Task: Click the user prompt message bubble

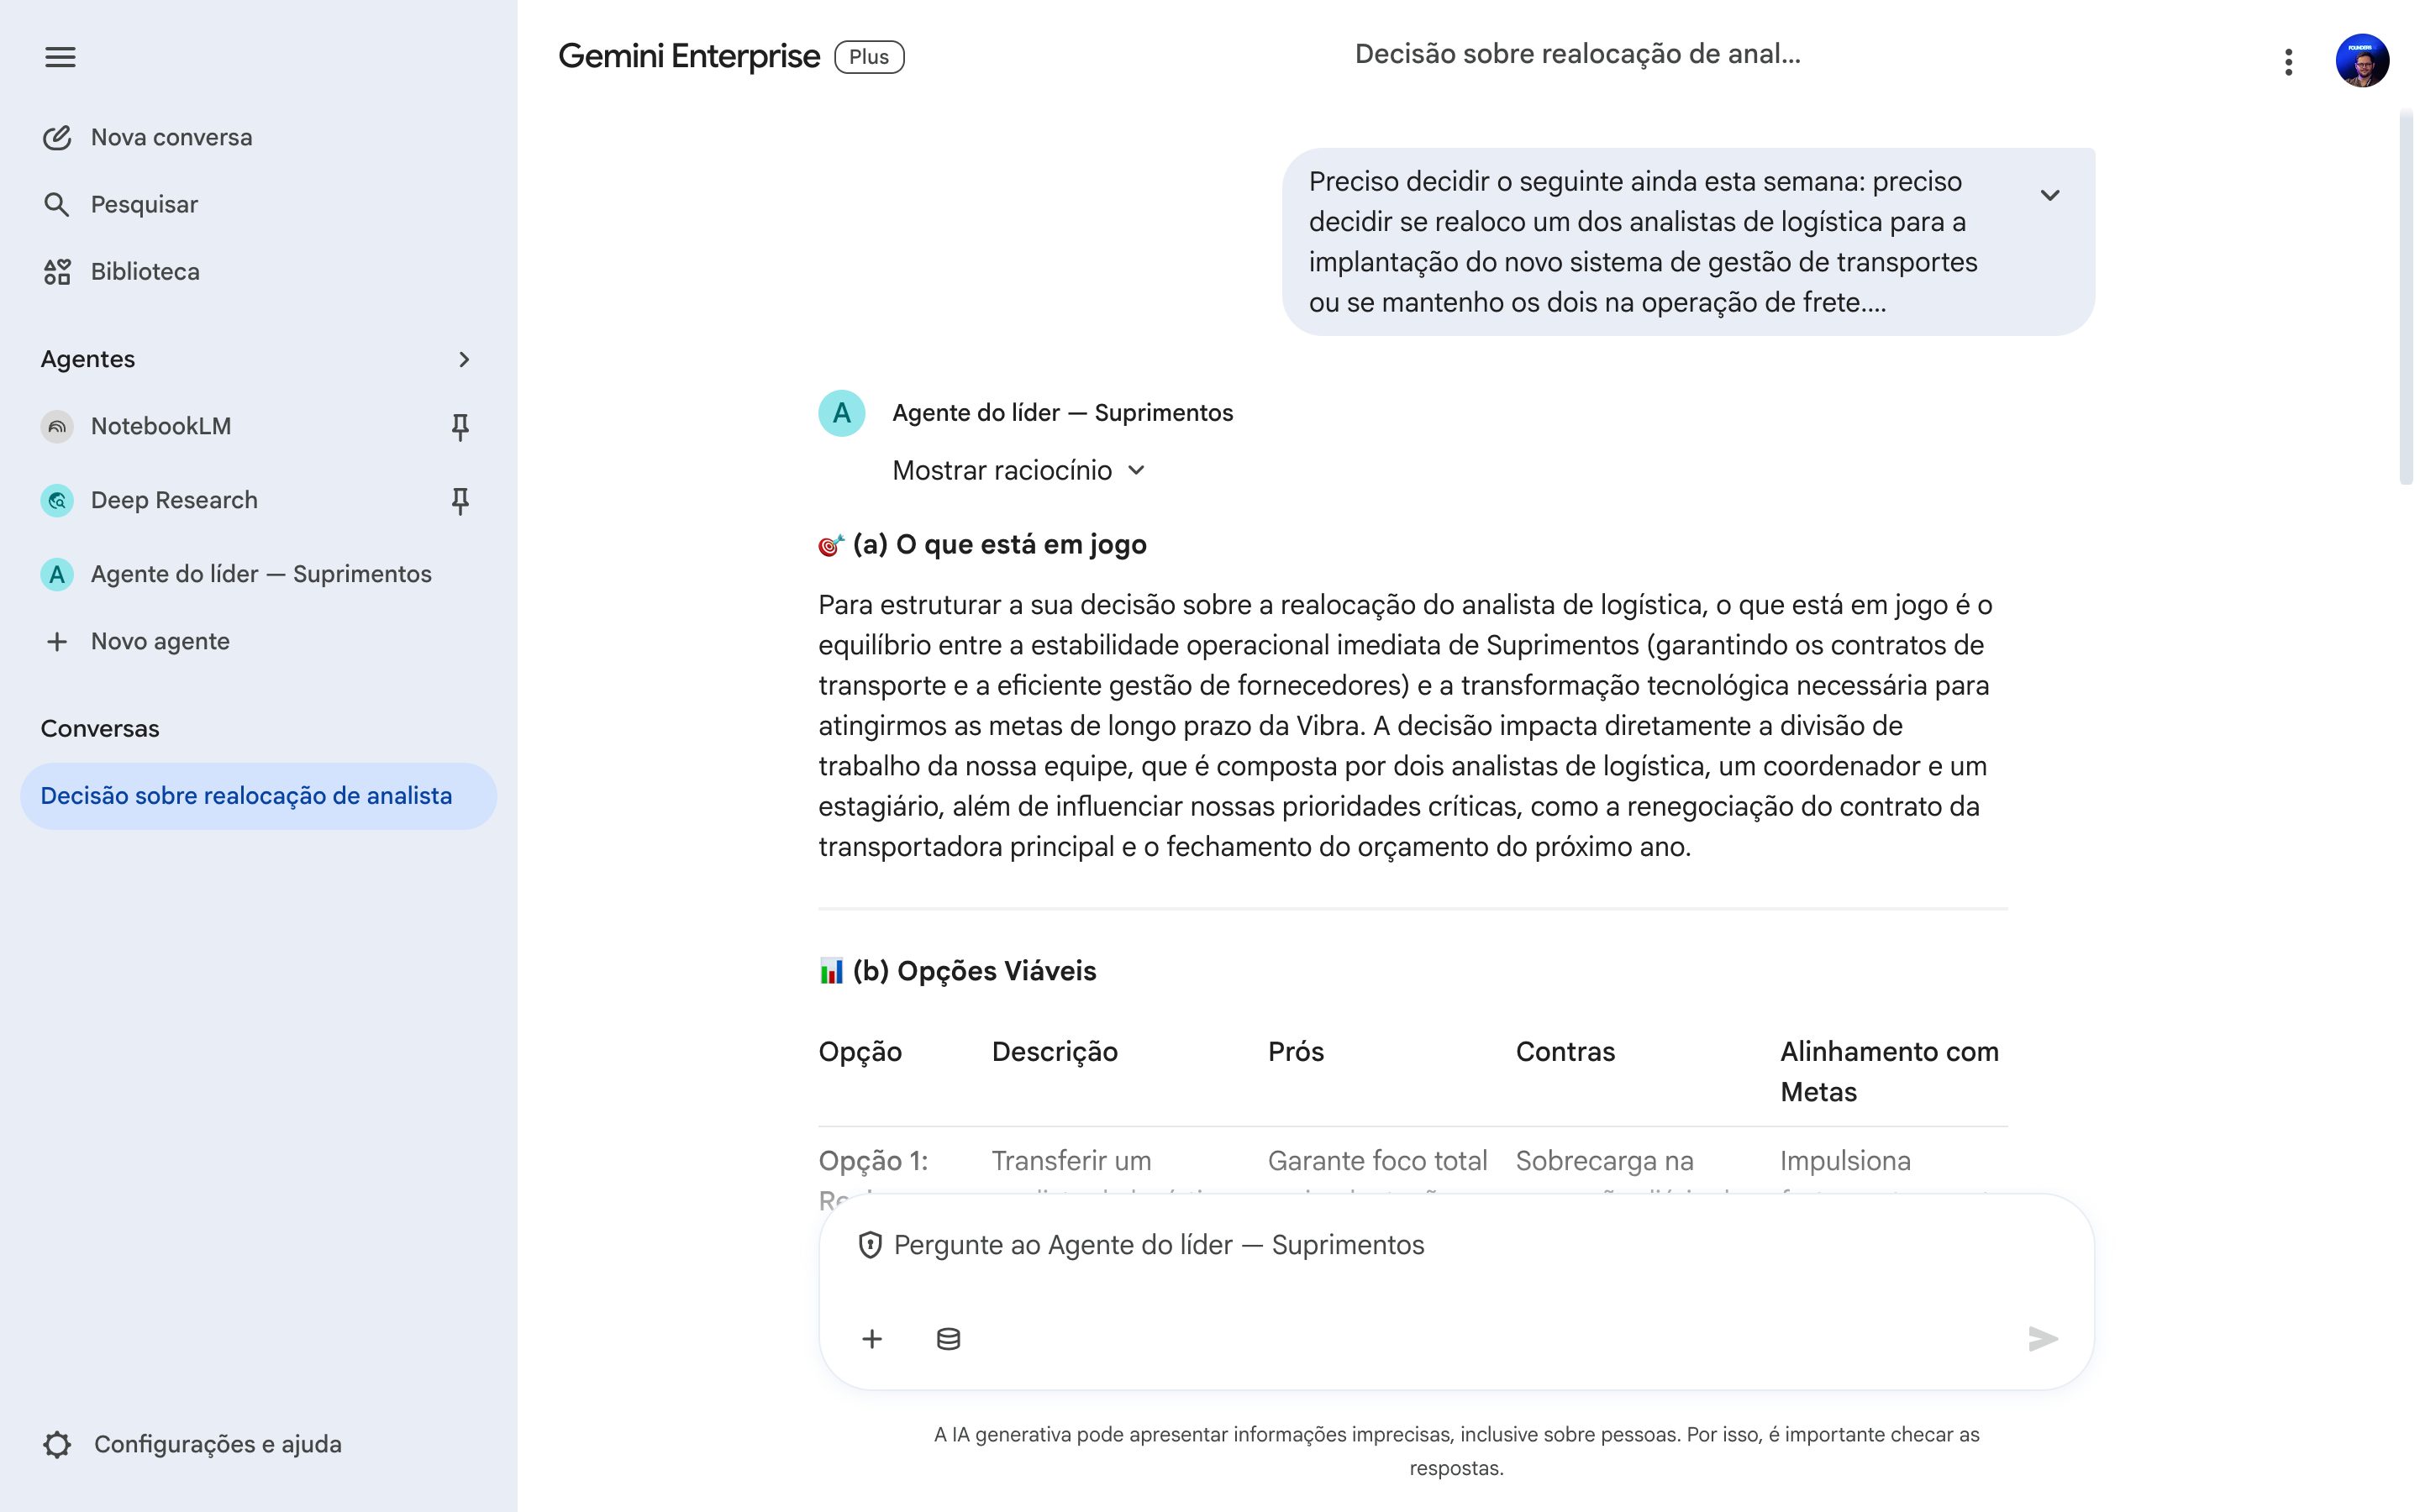Action: (x=1688, y=242)
